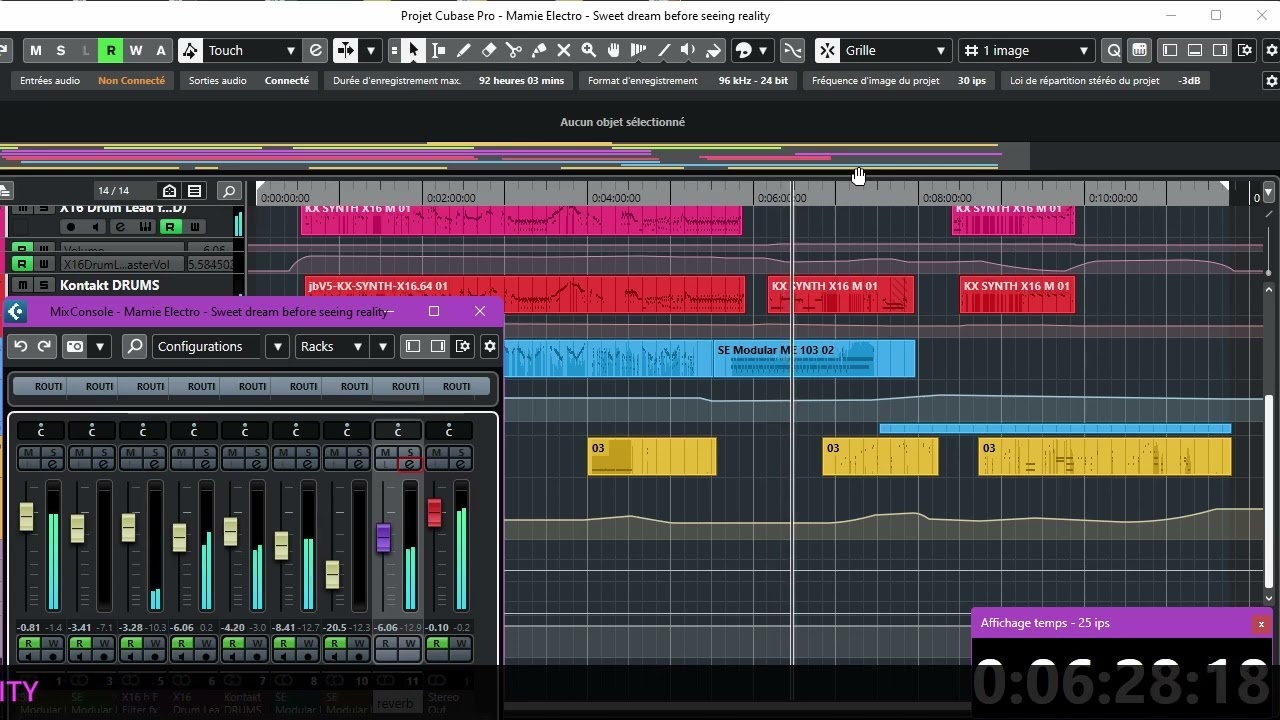Expand the arrow next to Racks
Viewport: 1280px width, 720px height.
tap(382, 346)
